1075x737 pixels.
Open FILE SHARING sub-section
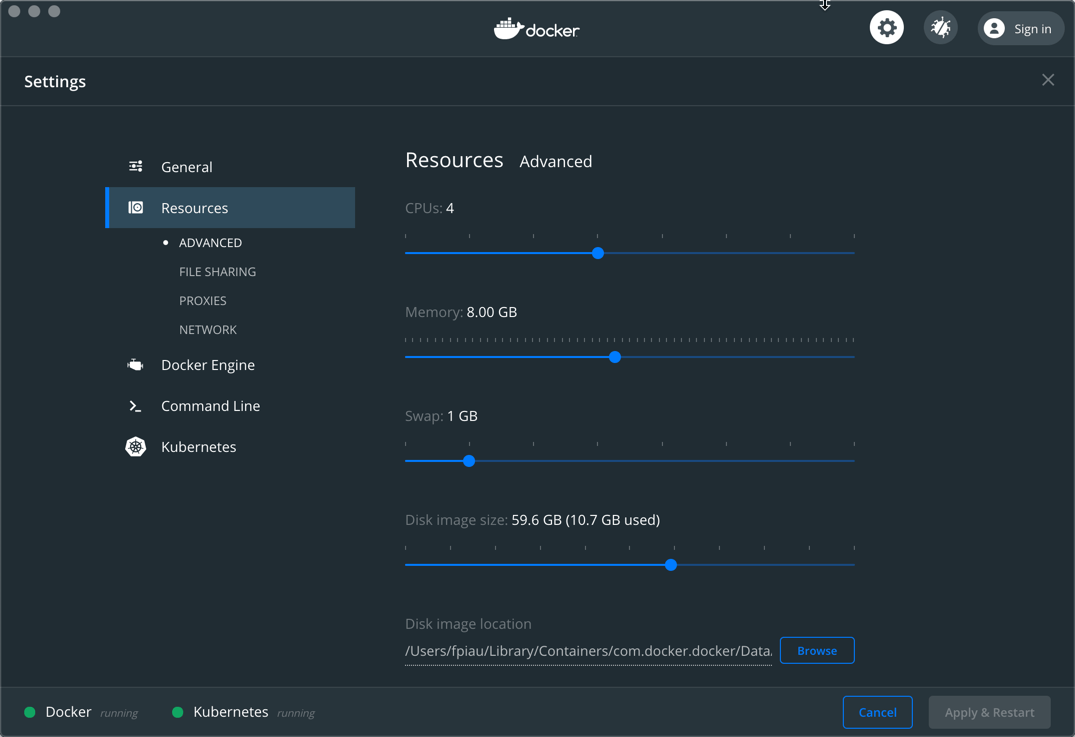[x=217, y=271]
